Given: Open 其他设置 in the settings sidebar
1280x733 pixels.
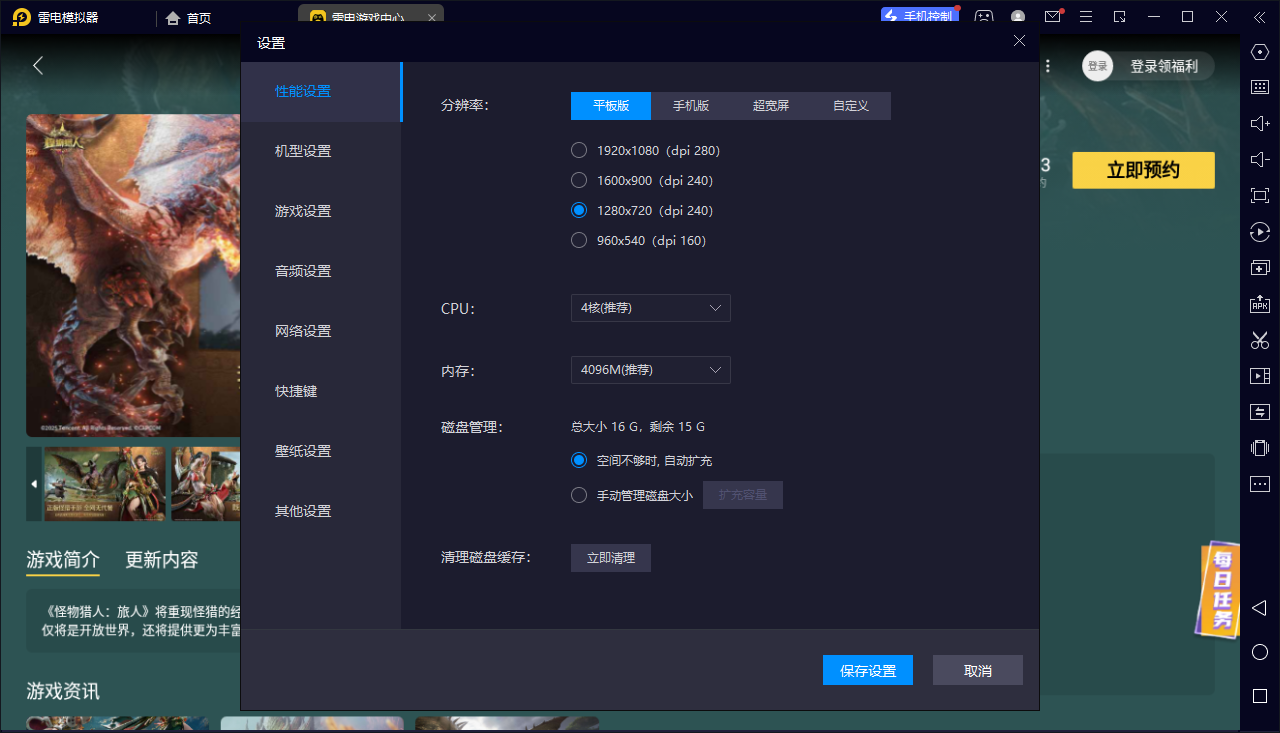Looking at the screenshot, I should coord(321,511).
